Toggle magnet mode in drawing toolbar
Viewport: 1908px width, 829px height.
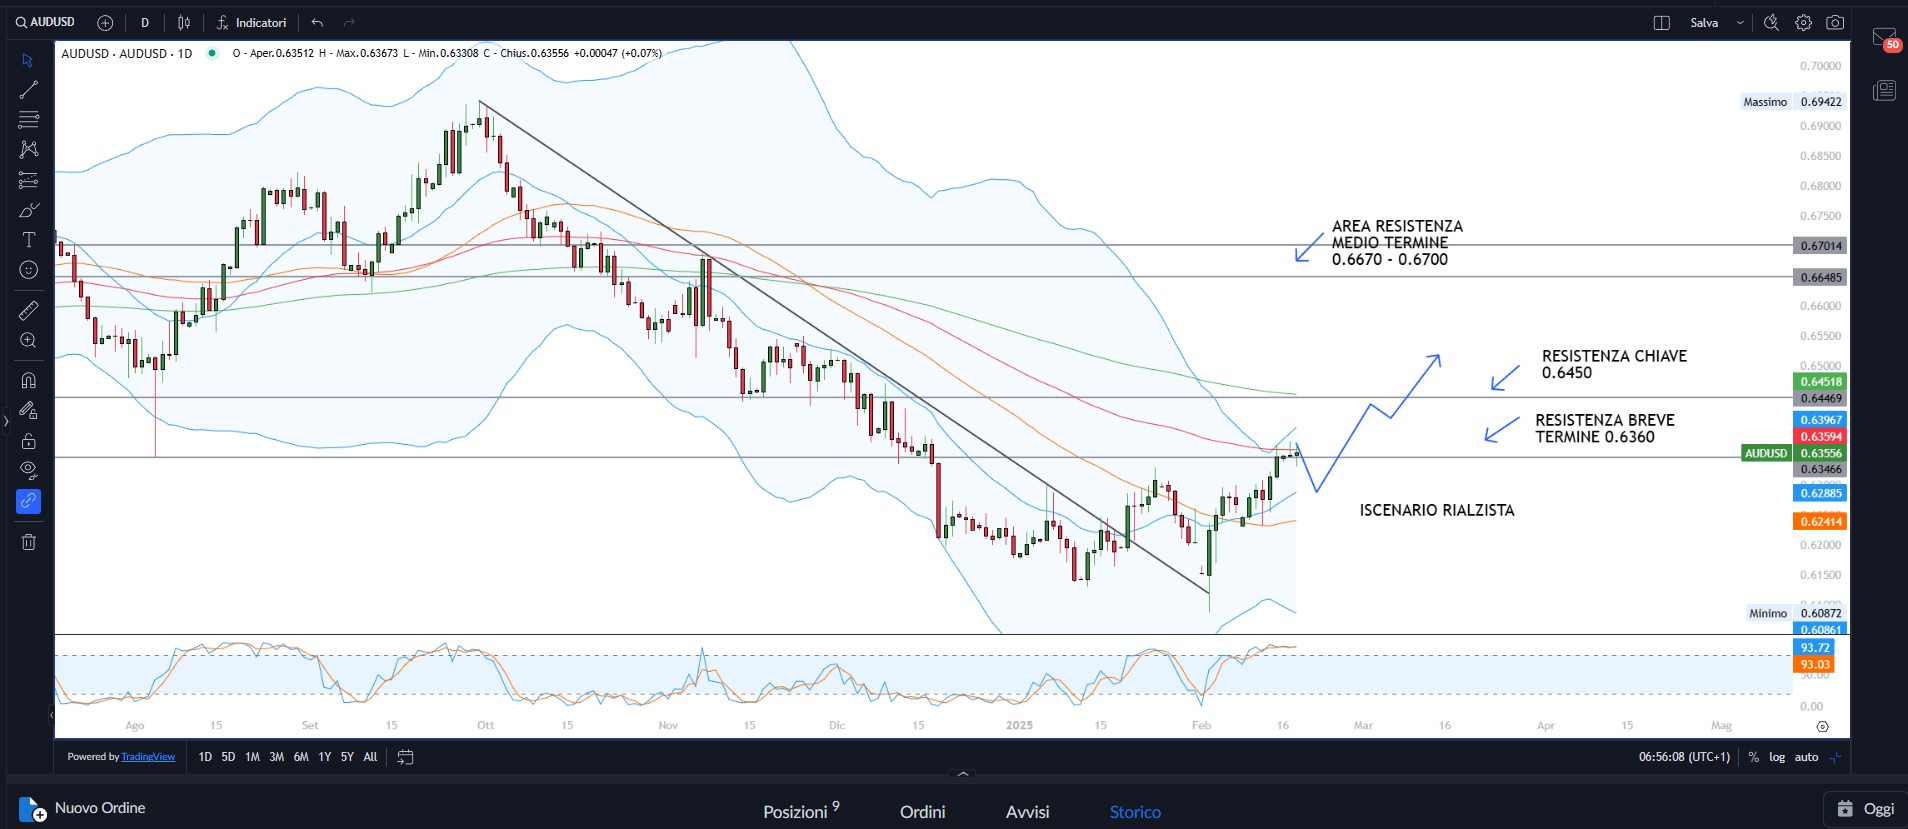coord(28,381)
